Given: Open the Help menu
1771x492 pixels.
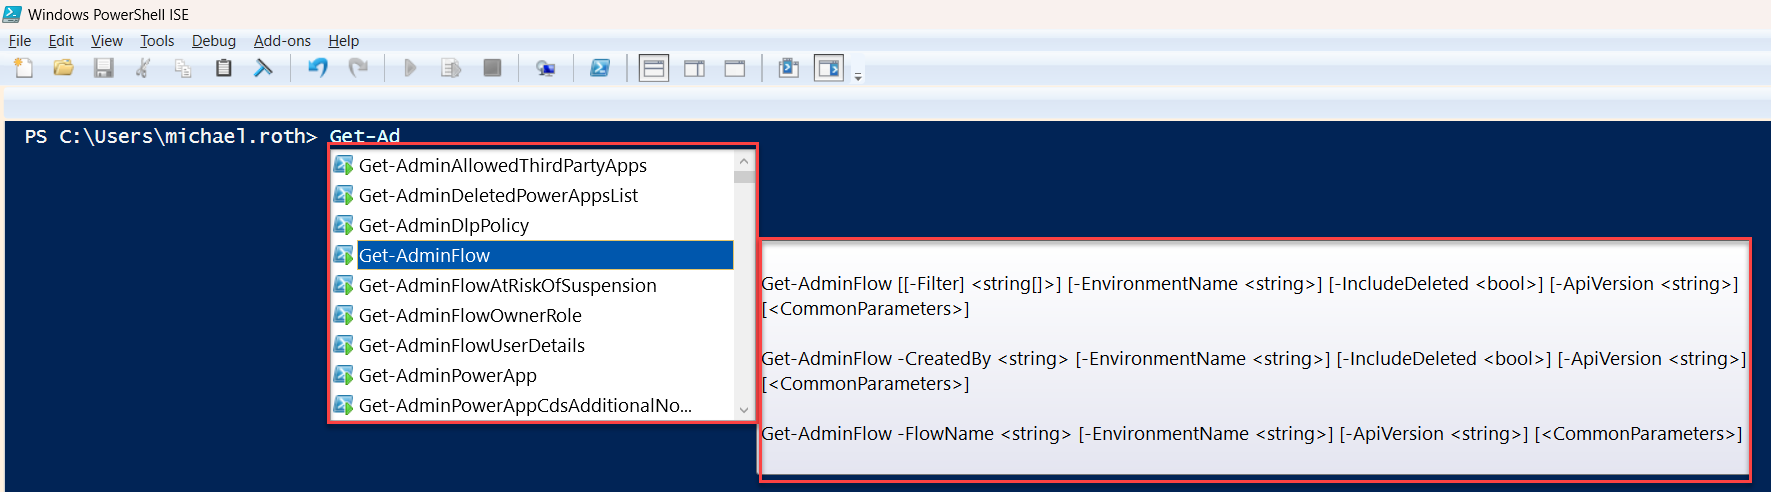Looking at the screenshot, I should point(344,41).
